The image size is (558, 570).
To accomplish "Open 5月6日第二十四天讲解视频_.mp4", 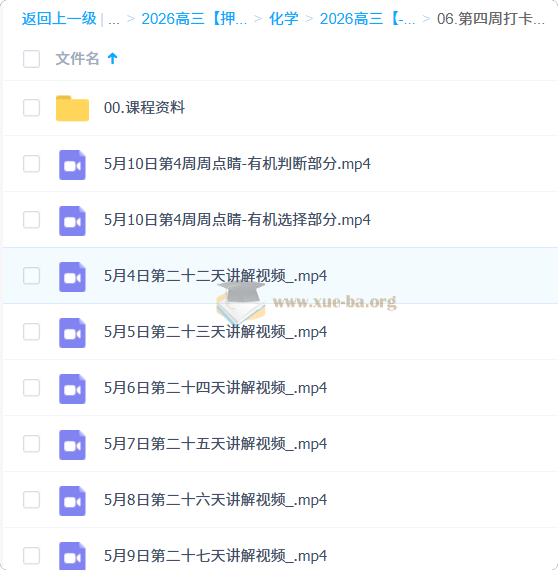I will tap(216, 388).
